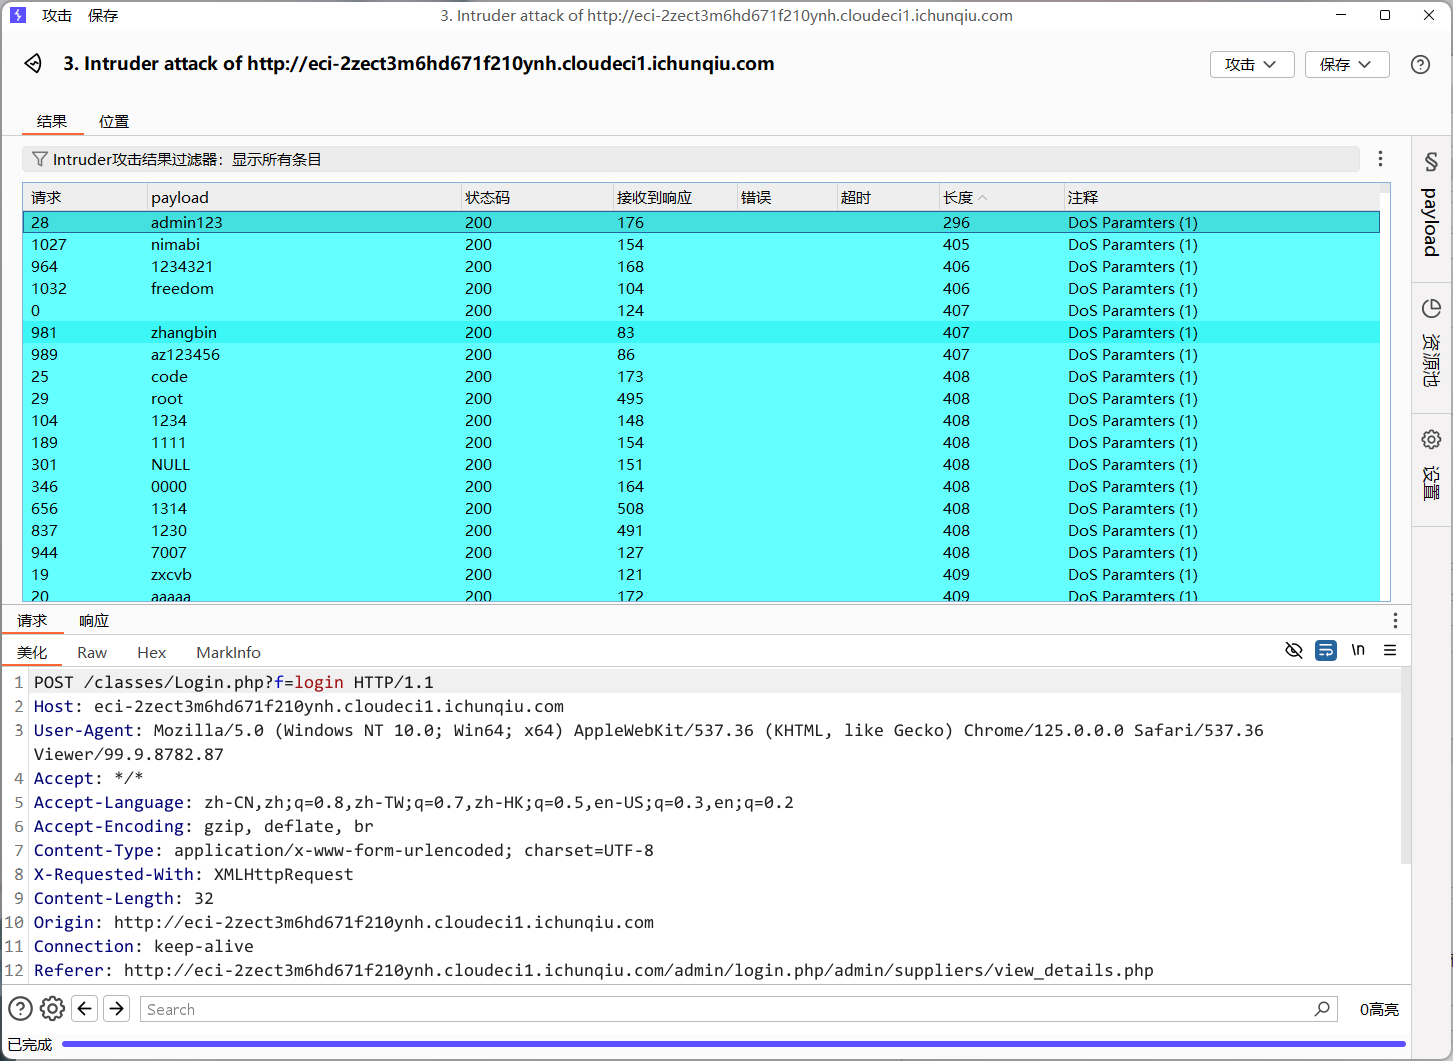Switch to the 响应 tab

pyautogui.click(x=94, y=620)
